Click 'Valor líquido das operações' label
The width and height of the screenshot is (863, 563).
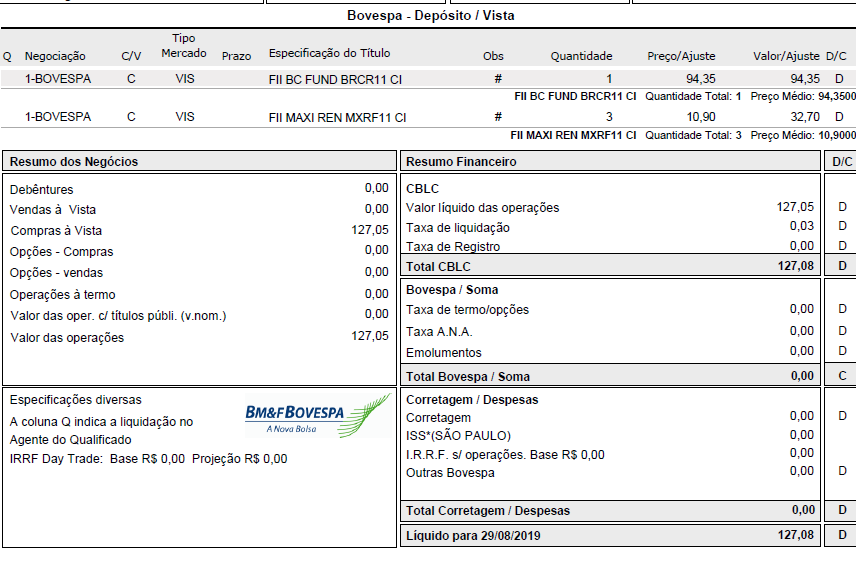click(x=483, y=208)
